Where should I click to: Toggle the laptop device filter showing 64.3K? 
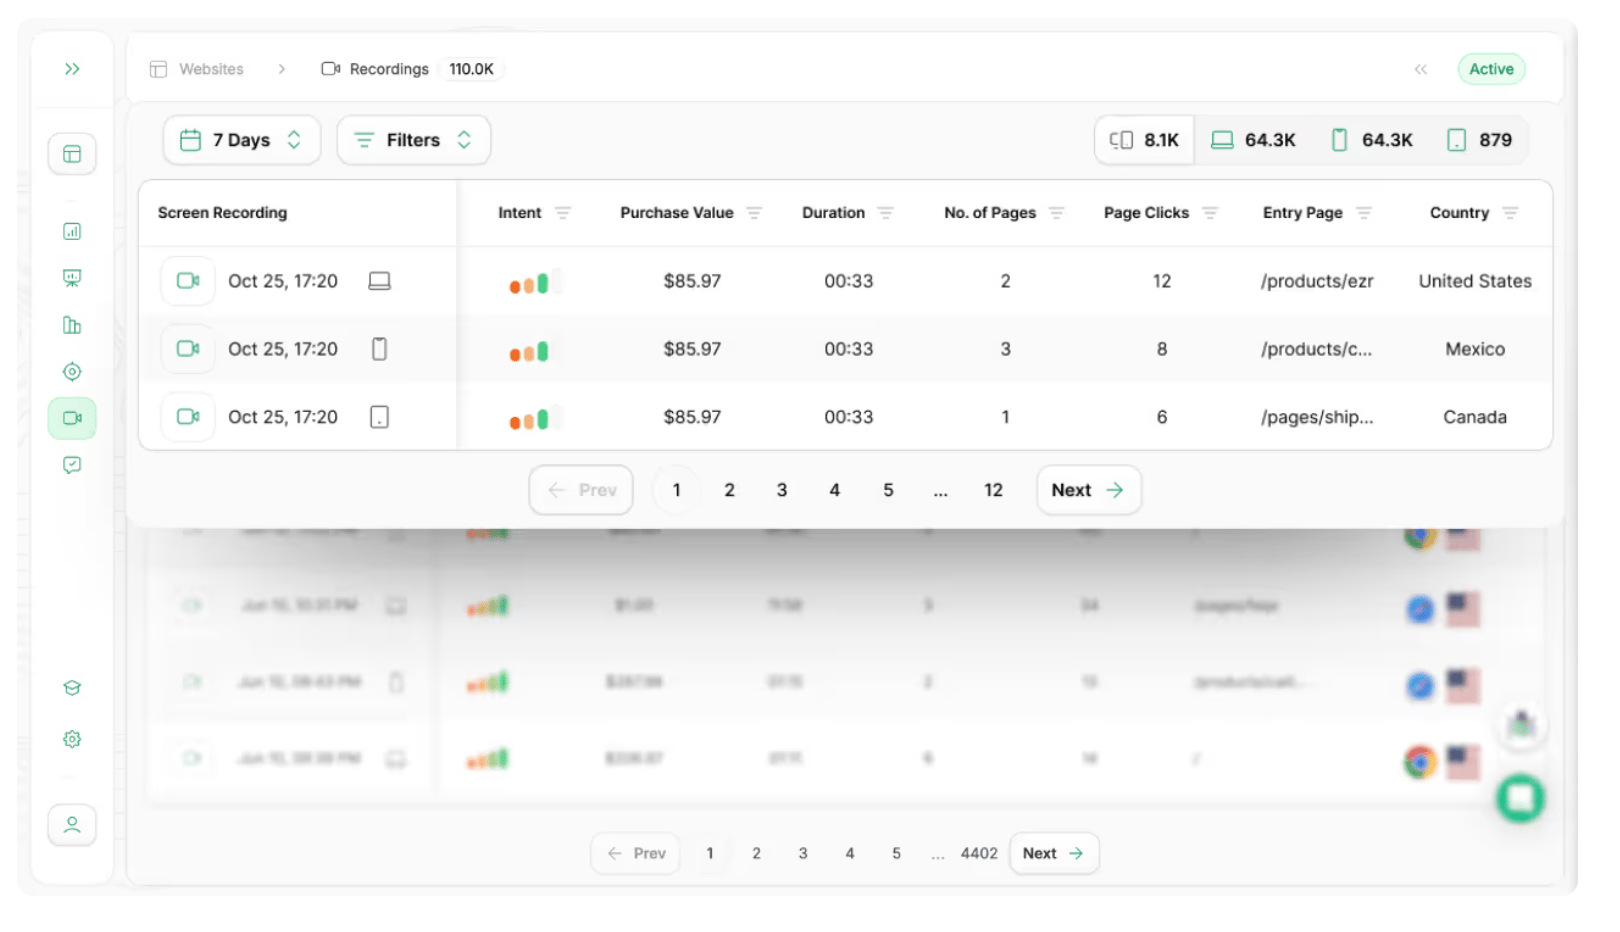click(x=1253, y=140)
